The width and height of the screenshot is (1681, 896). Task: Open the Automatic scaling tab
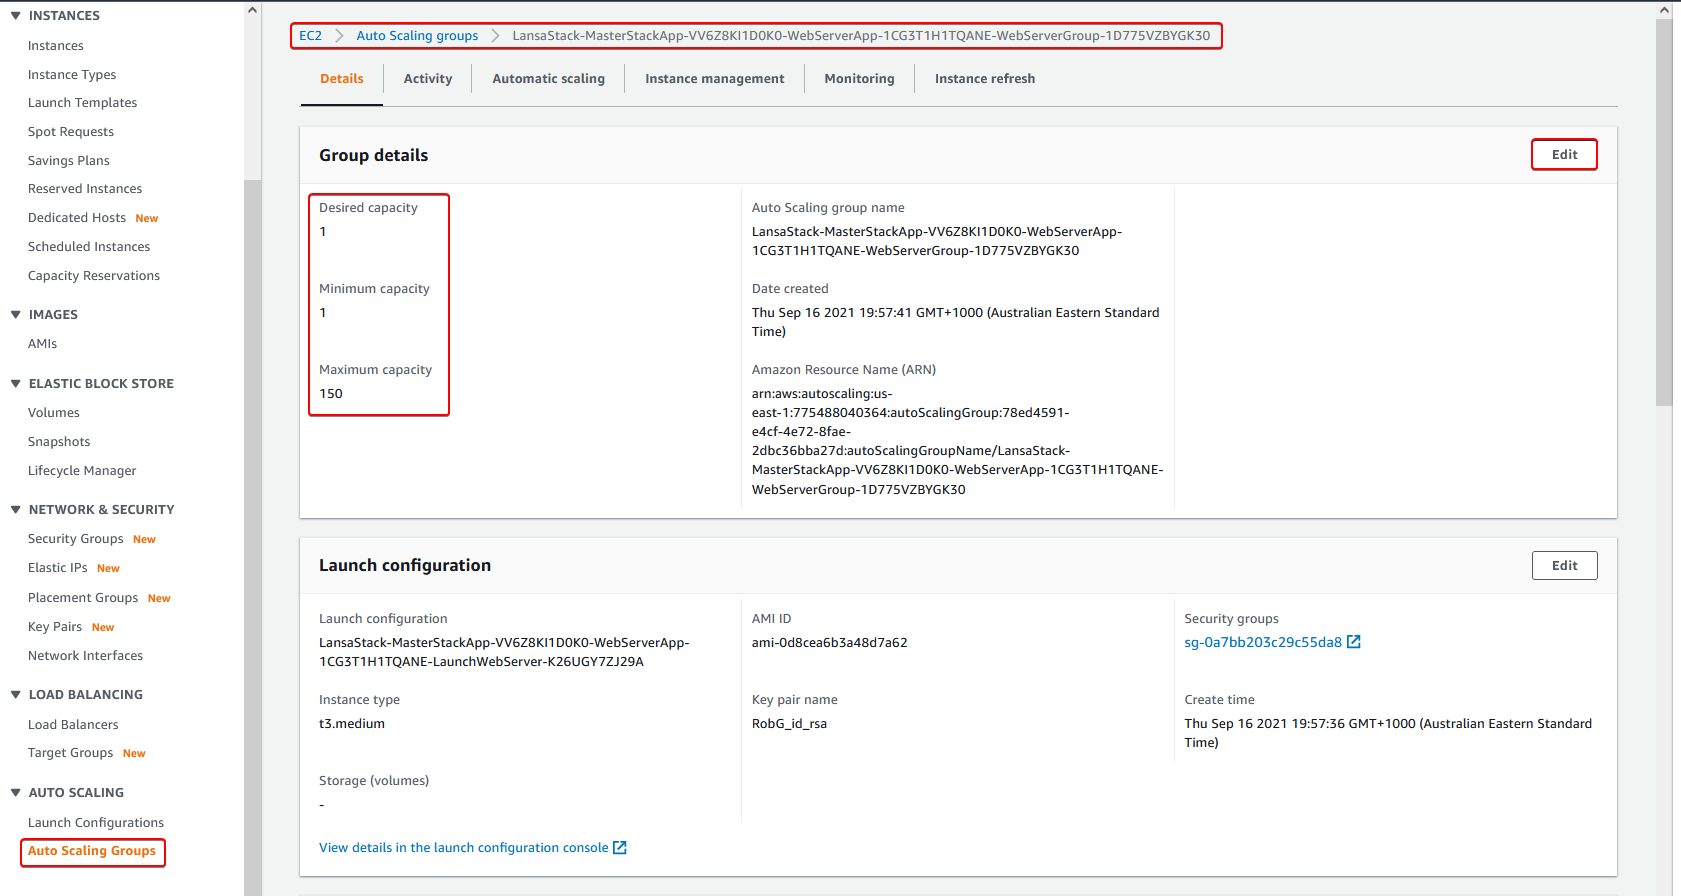548,79
